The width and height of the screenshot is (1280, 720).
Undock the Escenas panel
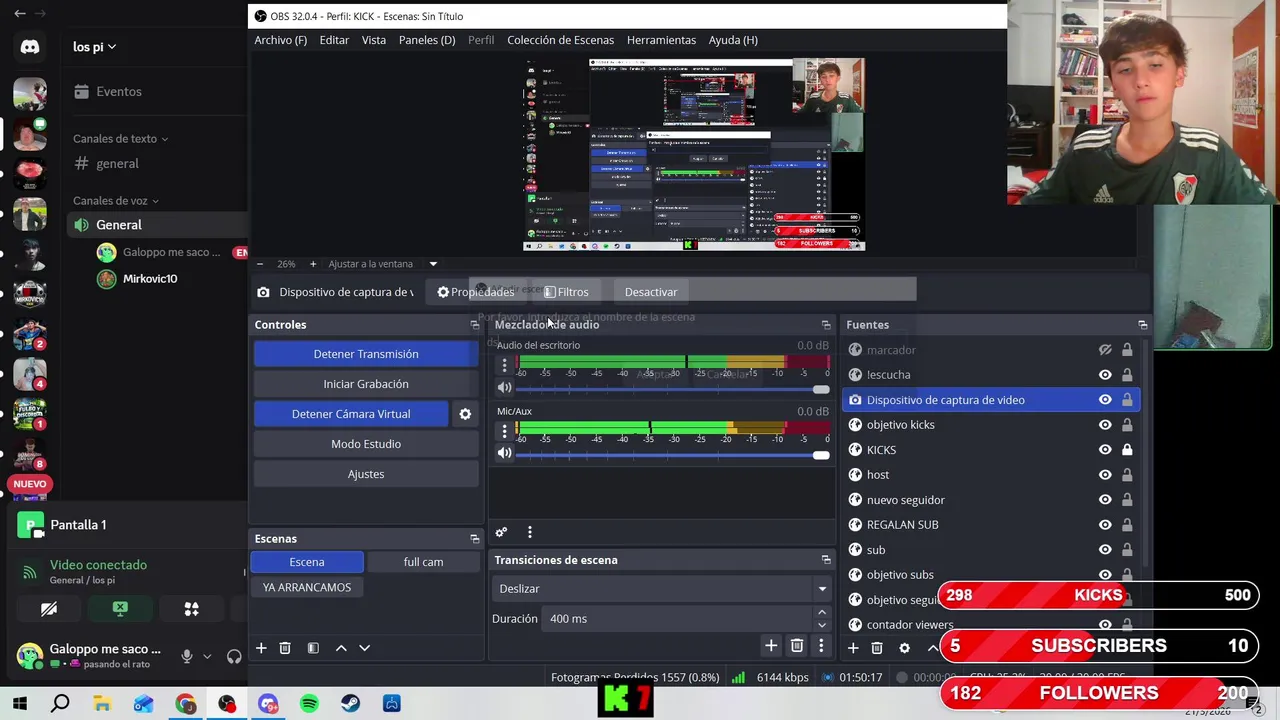point(475,539)
